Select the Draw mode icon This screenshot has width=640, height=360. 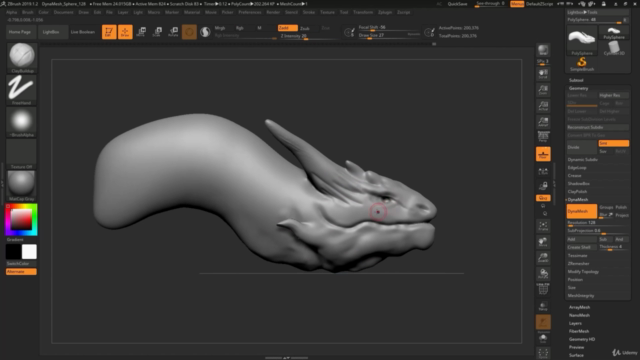[125, 32]
